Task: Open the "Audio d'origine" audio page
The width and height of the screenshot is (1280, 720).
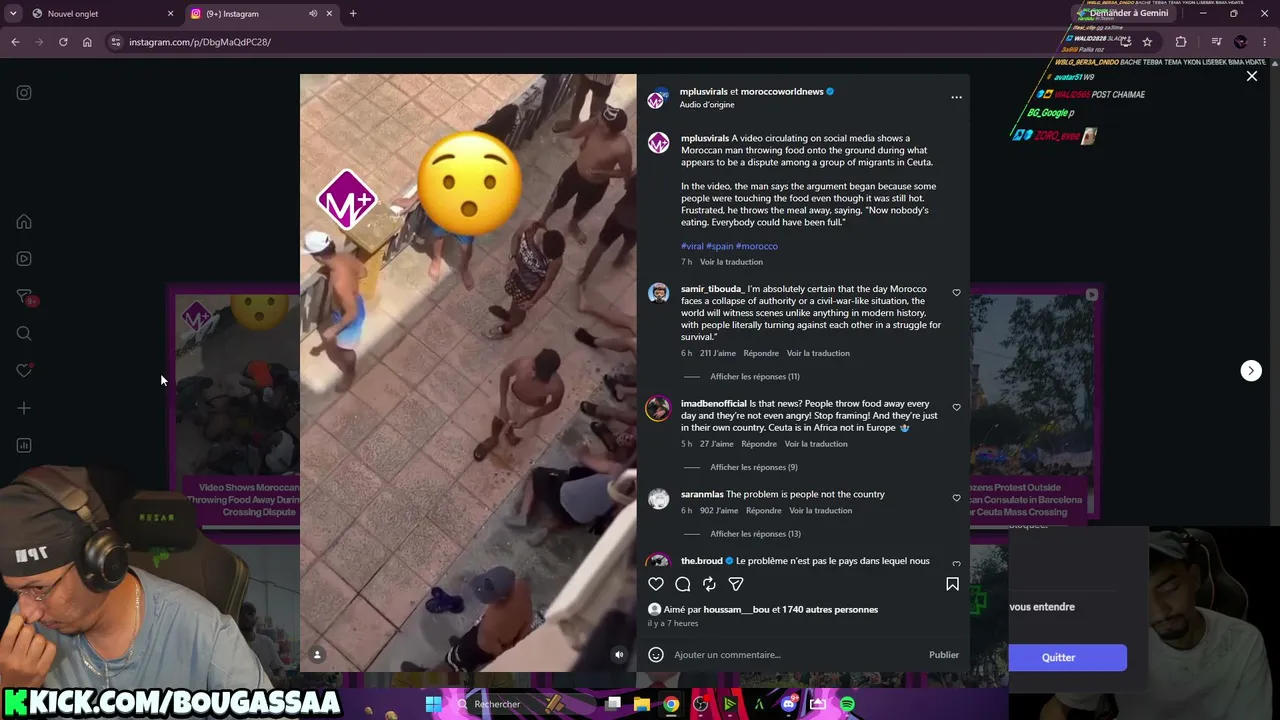Action: [707, 105]
